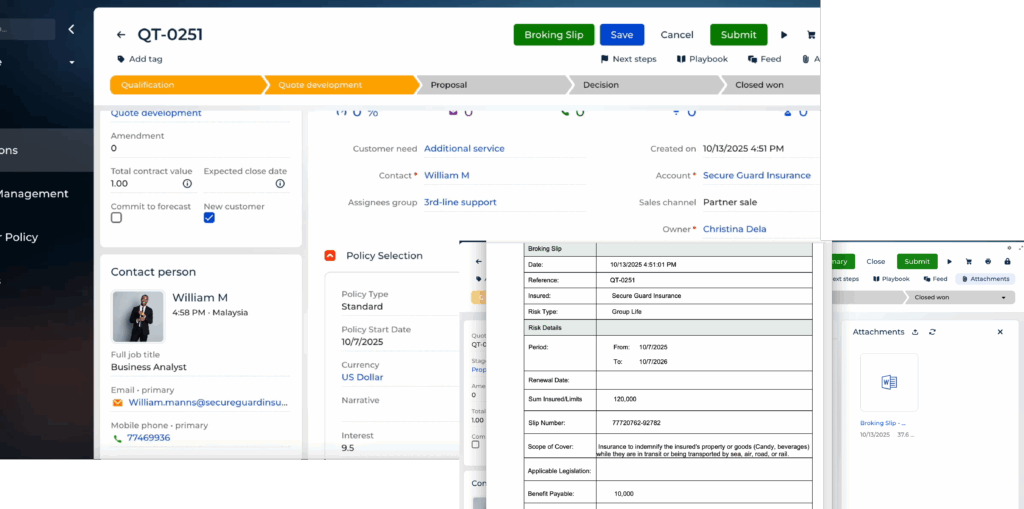This screenshot has width=1024, height=509.
Task: Open the Closed won stage dropdown arrow
Action: point(1003,297)
